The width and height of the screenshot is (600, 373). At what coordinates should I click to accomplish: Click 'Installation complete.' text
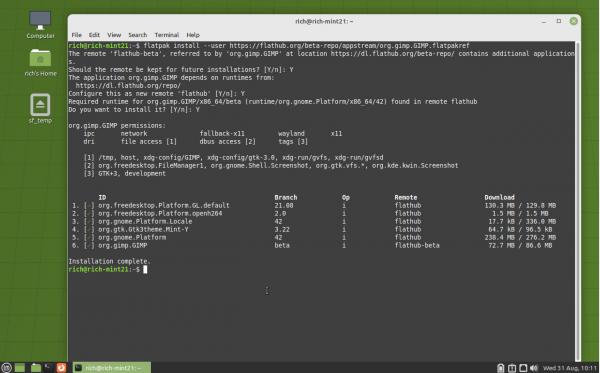(109, 261)
